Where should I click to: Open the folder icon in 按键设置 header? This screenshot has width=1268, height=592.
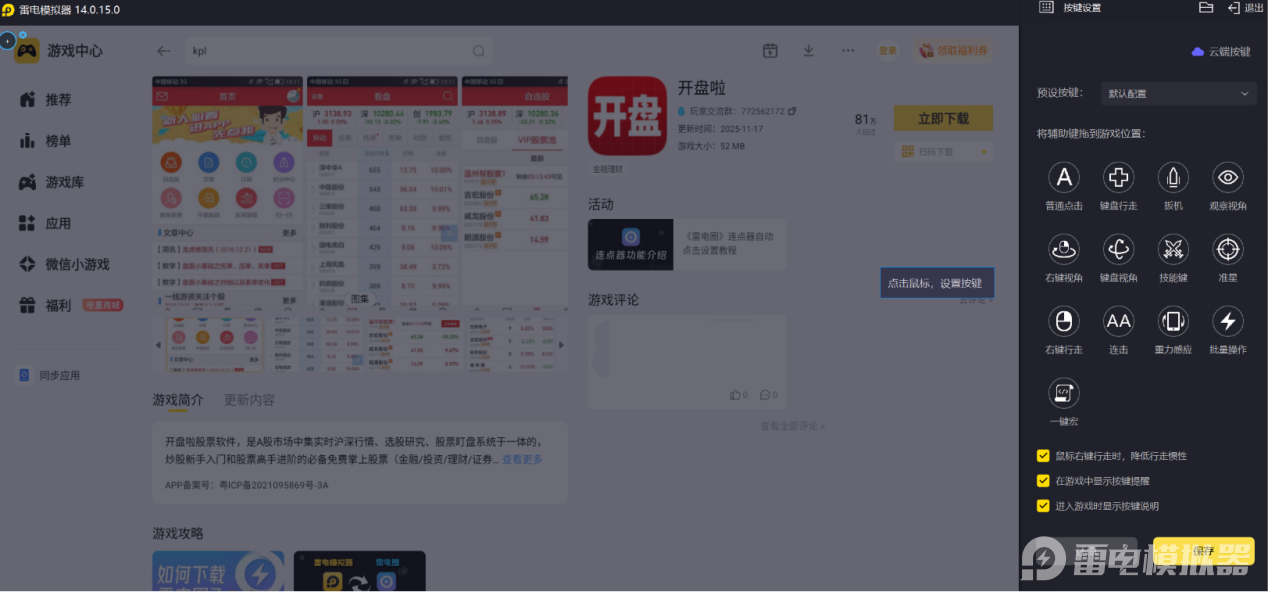coord(1206,7)
